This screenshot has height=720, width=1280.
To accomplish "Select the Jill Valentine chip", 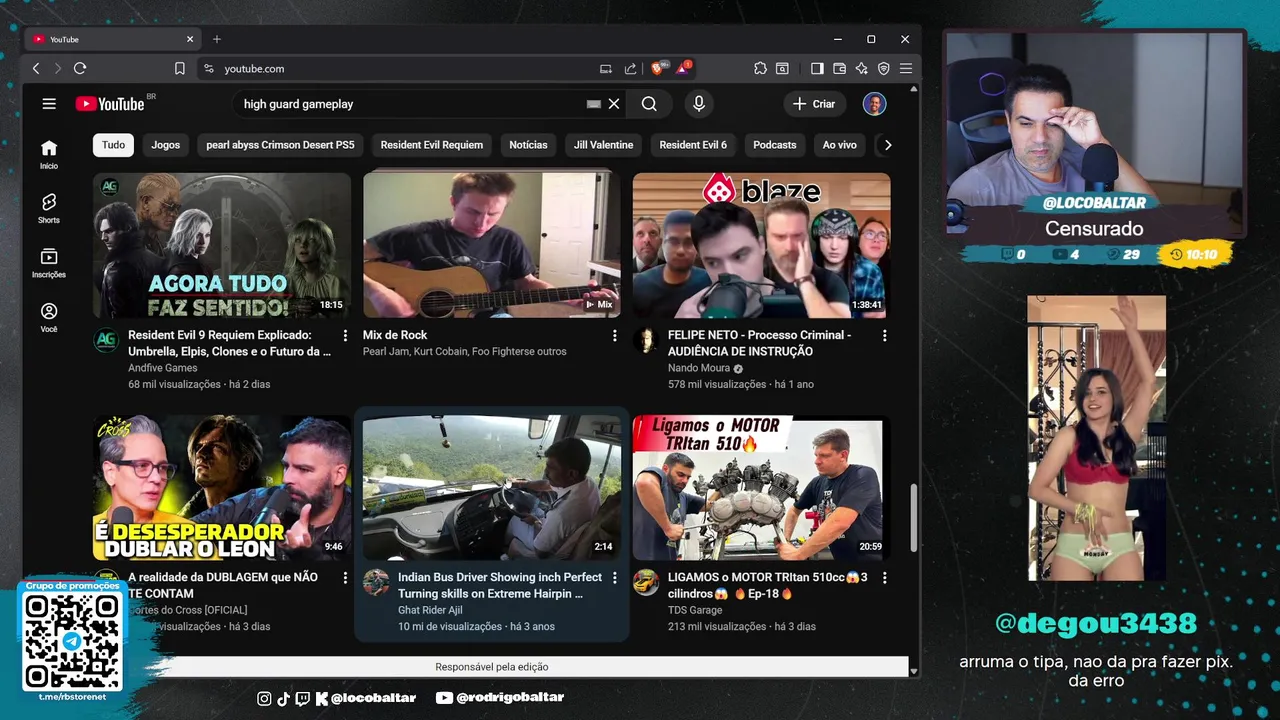I will [604, 145].
